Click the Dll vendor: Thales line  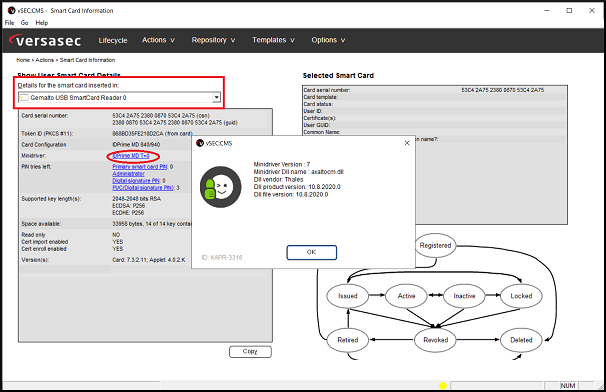pos(278,179)
